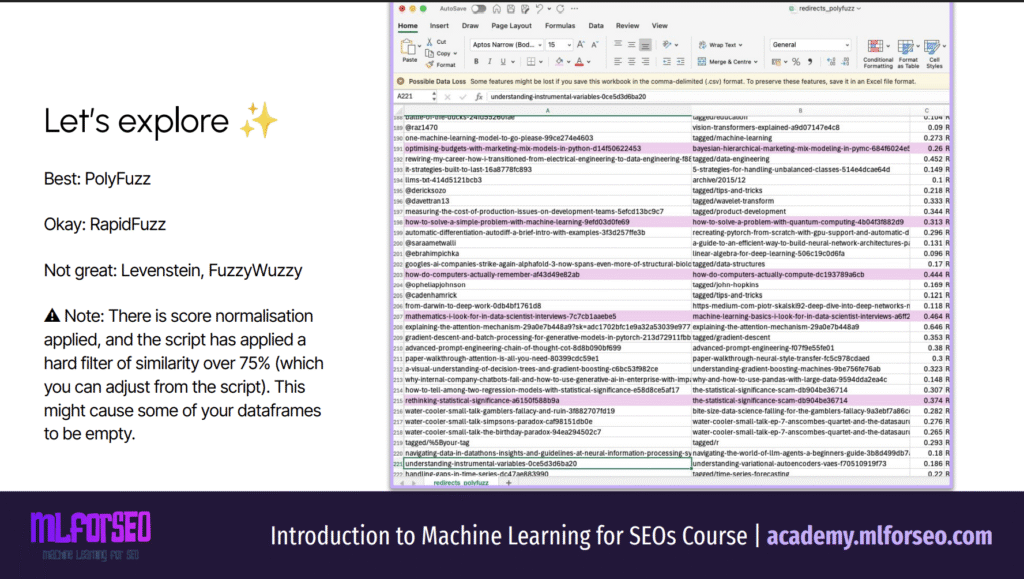Apply percent style to cell
This screenshot has width=1024, height=579.
point(796,61)
